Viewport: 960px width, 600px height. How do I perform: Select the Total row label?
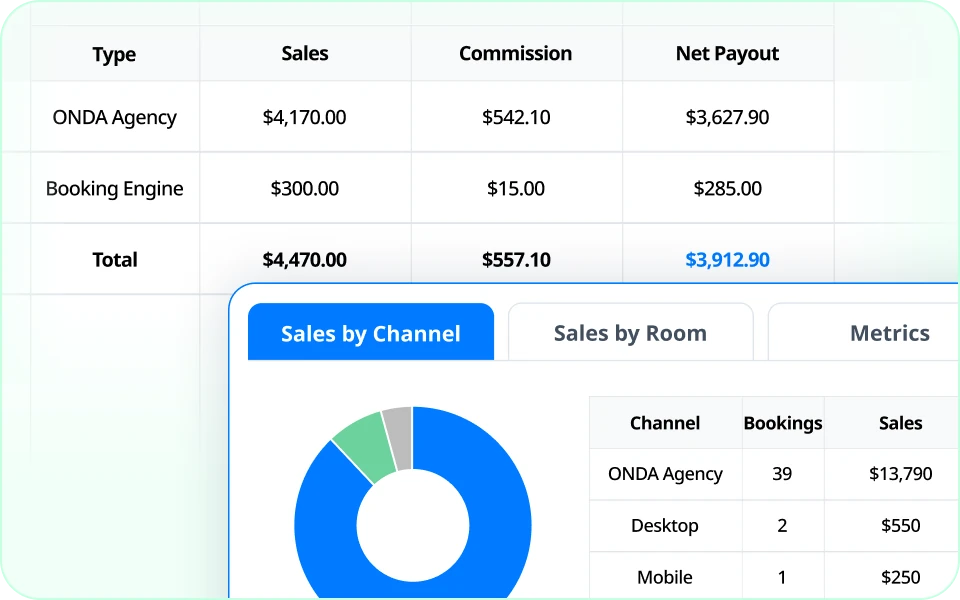pos(114,260)
